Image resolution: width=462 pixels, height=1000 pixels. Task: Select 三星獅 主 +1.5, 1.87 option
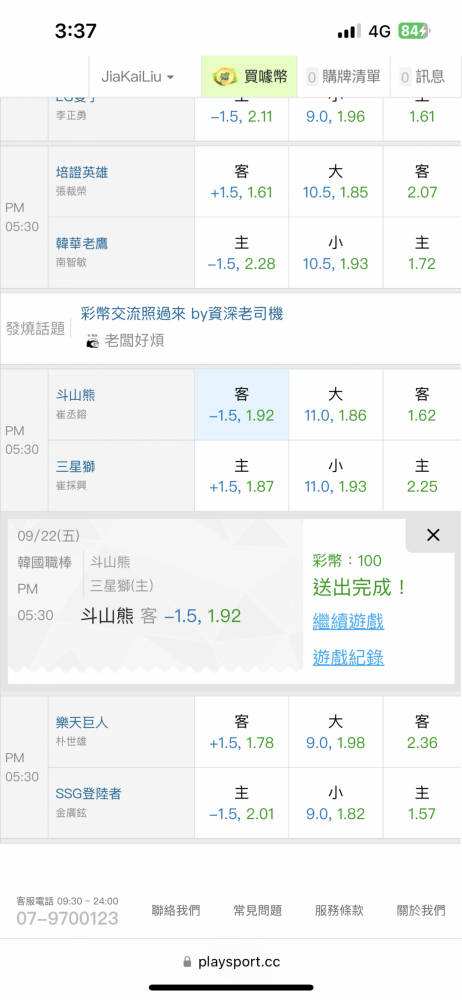tap(242, 476)
